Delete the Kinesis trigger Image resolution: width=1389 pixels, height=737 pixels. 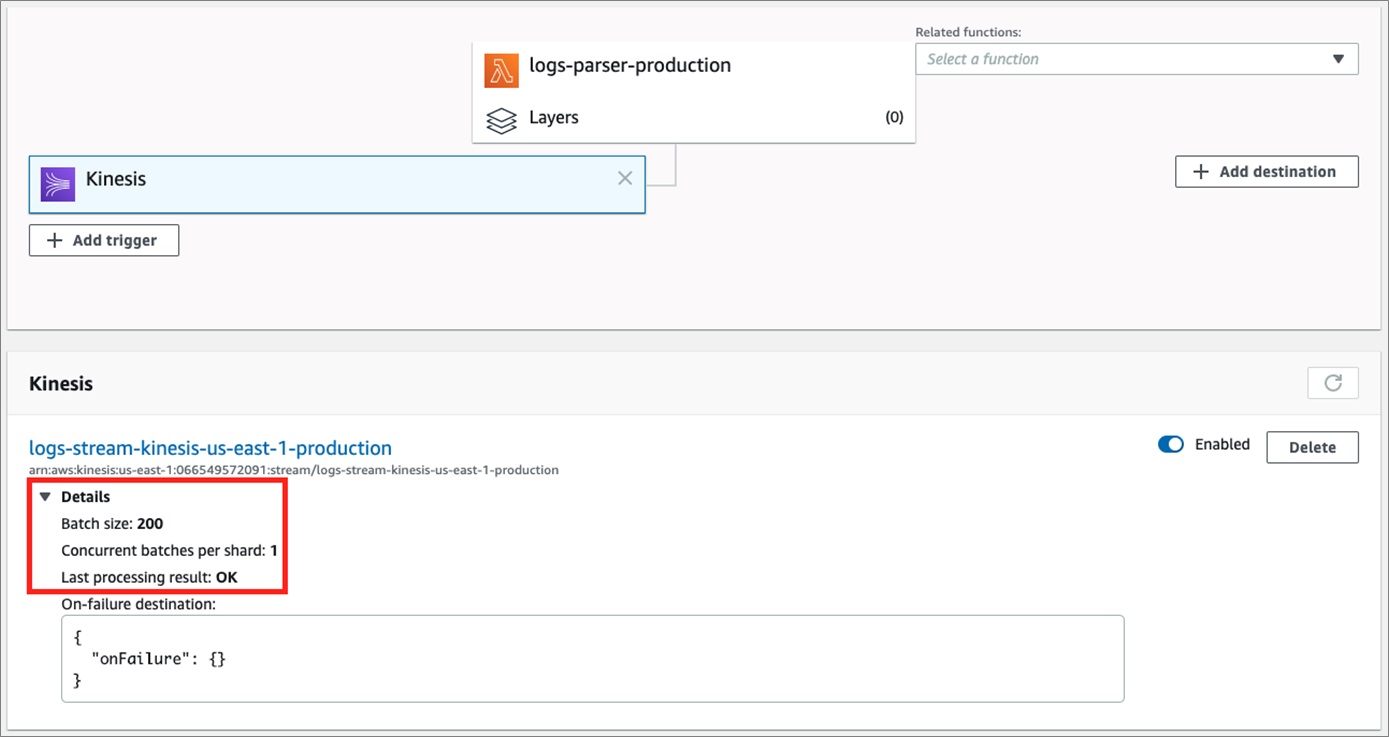point(1312,447)
